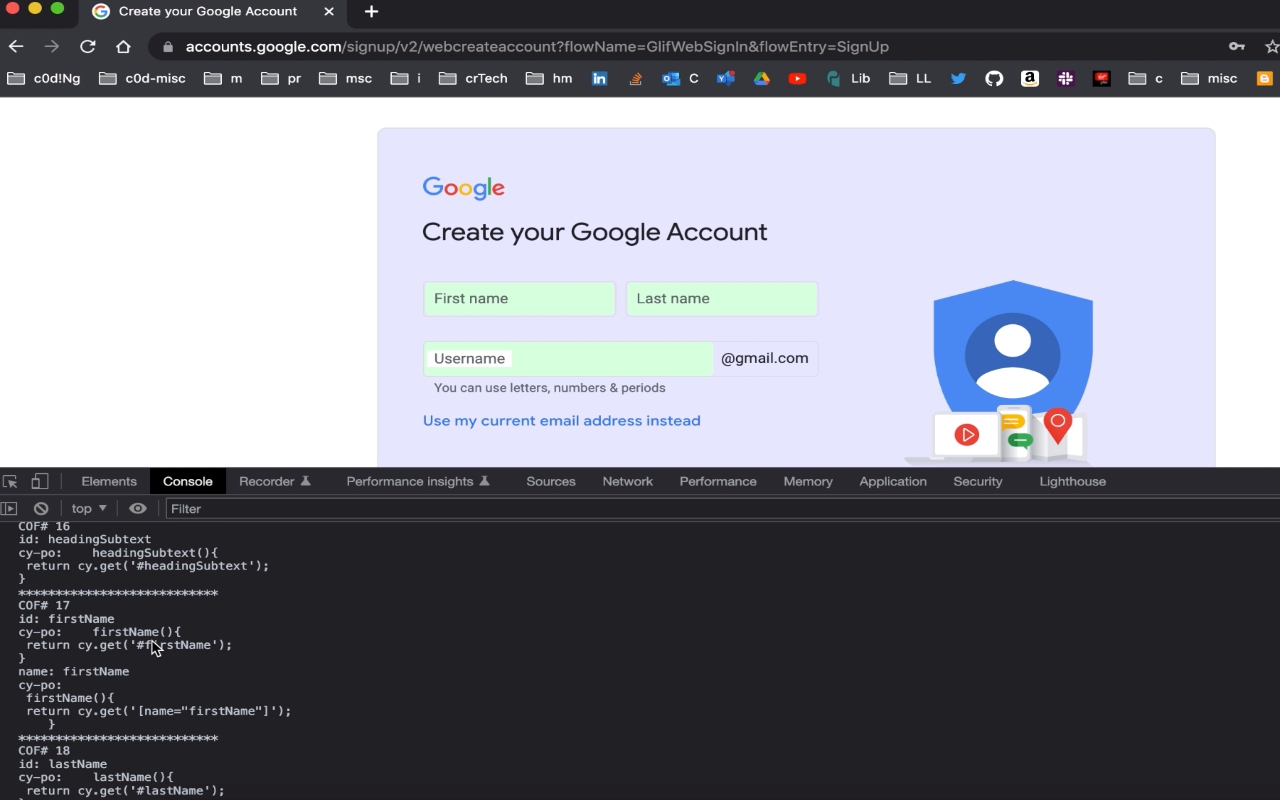
Task: Open the Performance tab
Action: (718, 481)
